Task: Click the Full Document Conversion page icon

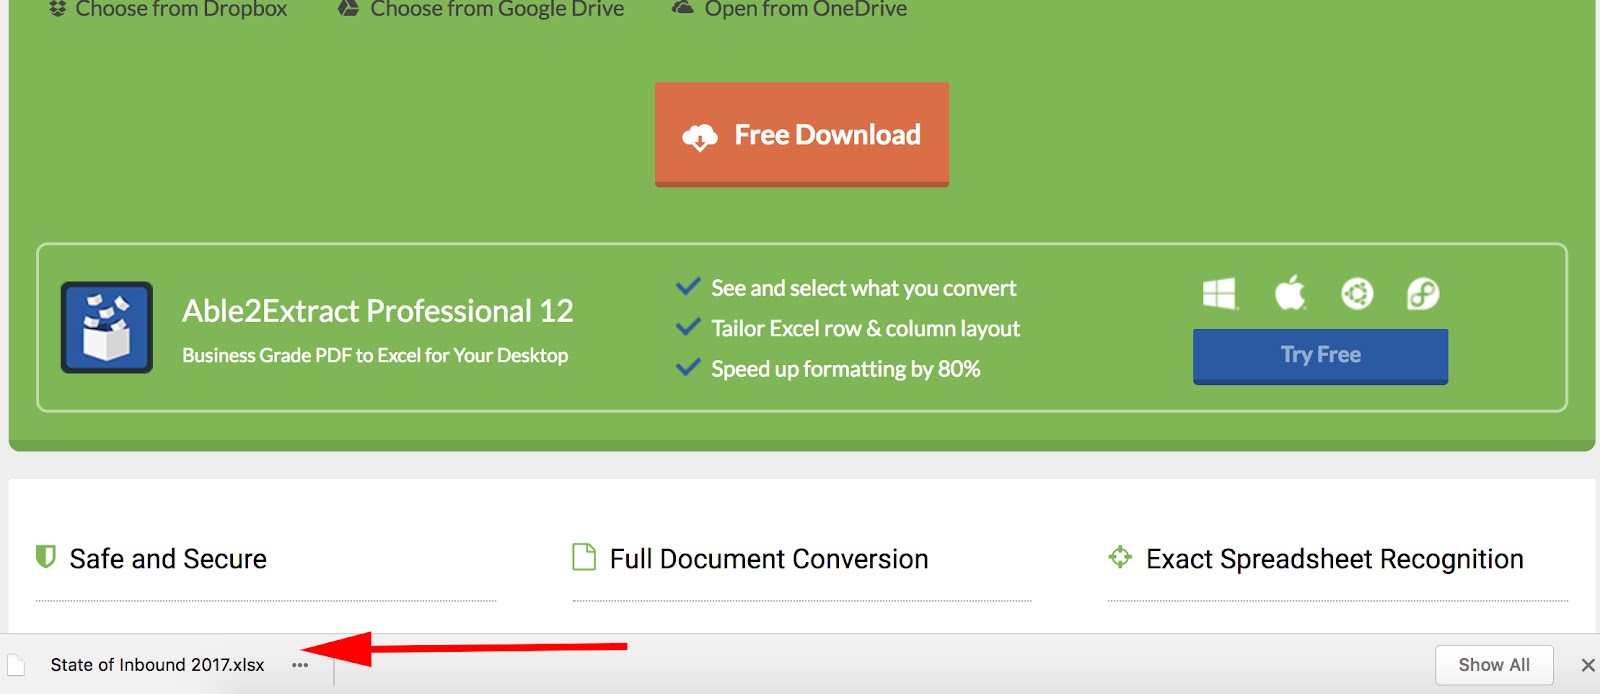Action: tap(584, 556)
